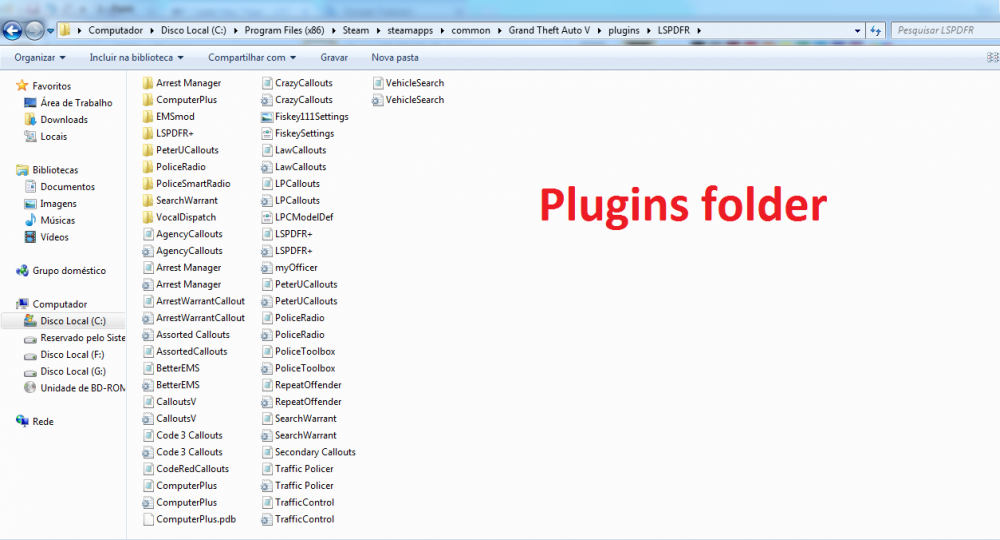Click the Downloads folder icon in sidebar
This screenshot has width=1000, height=540.
(x=30, y=119)
